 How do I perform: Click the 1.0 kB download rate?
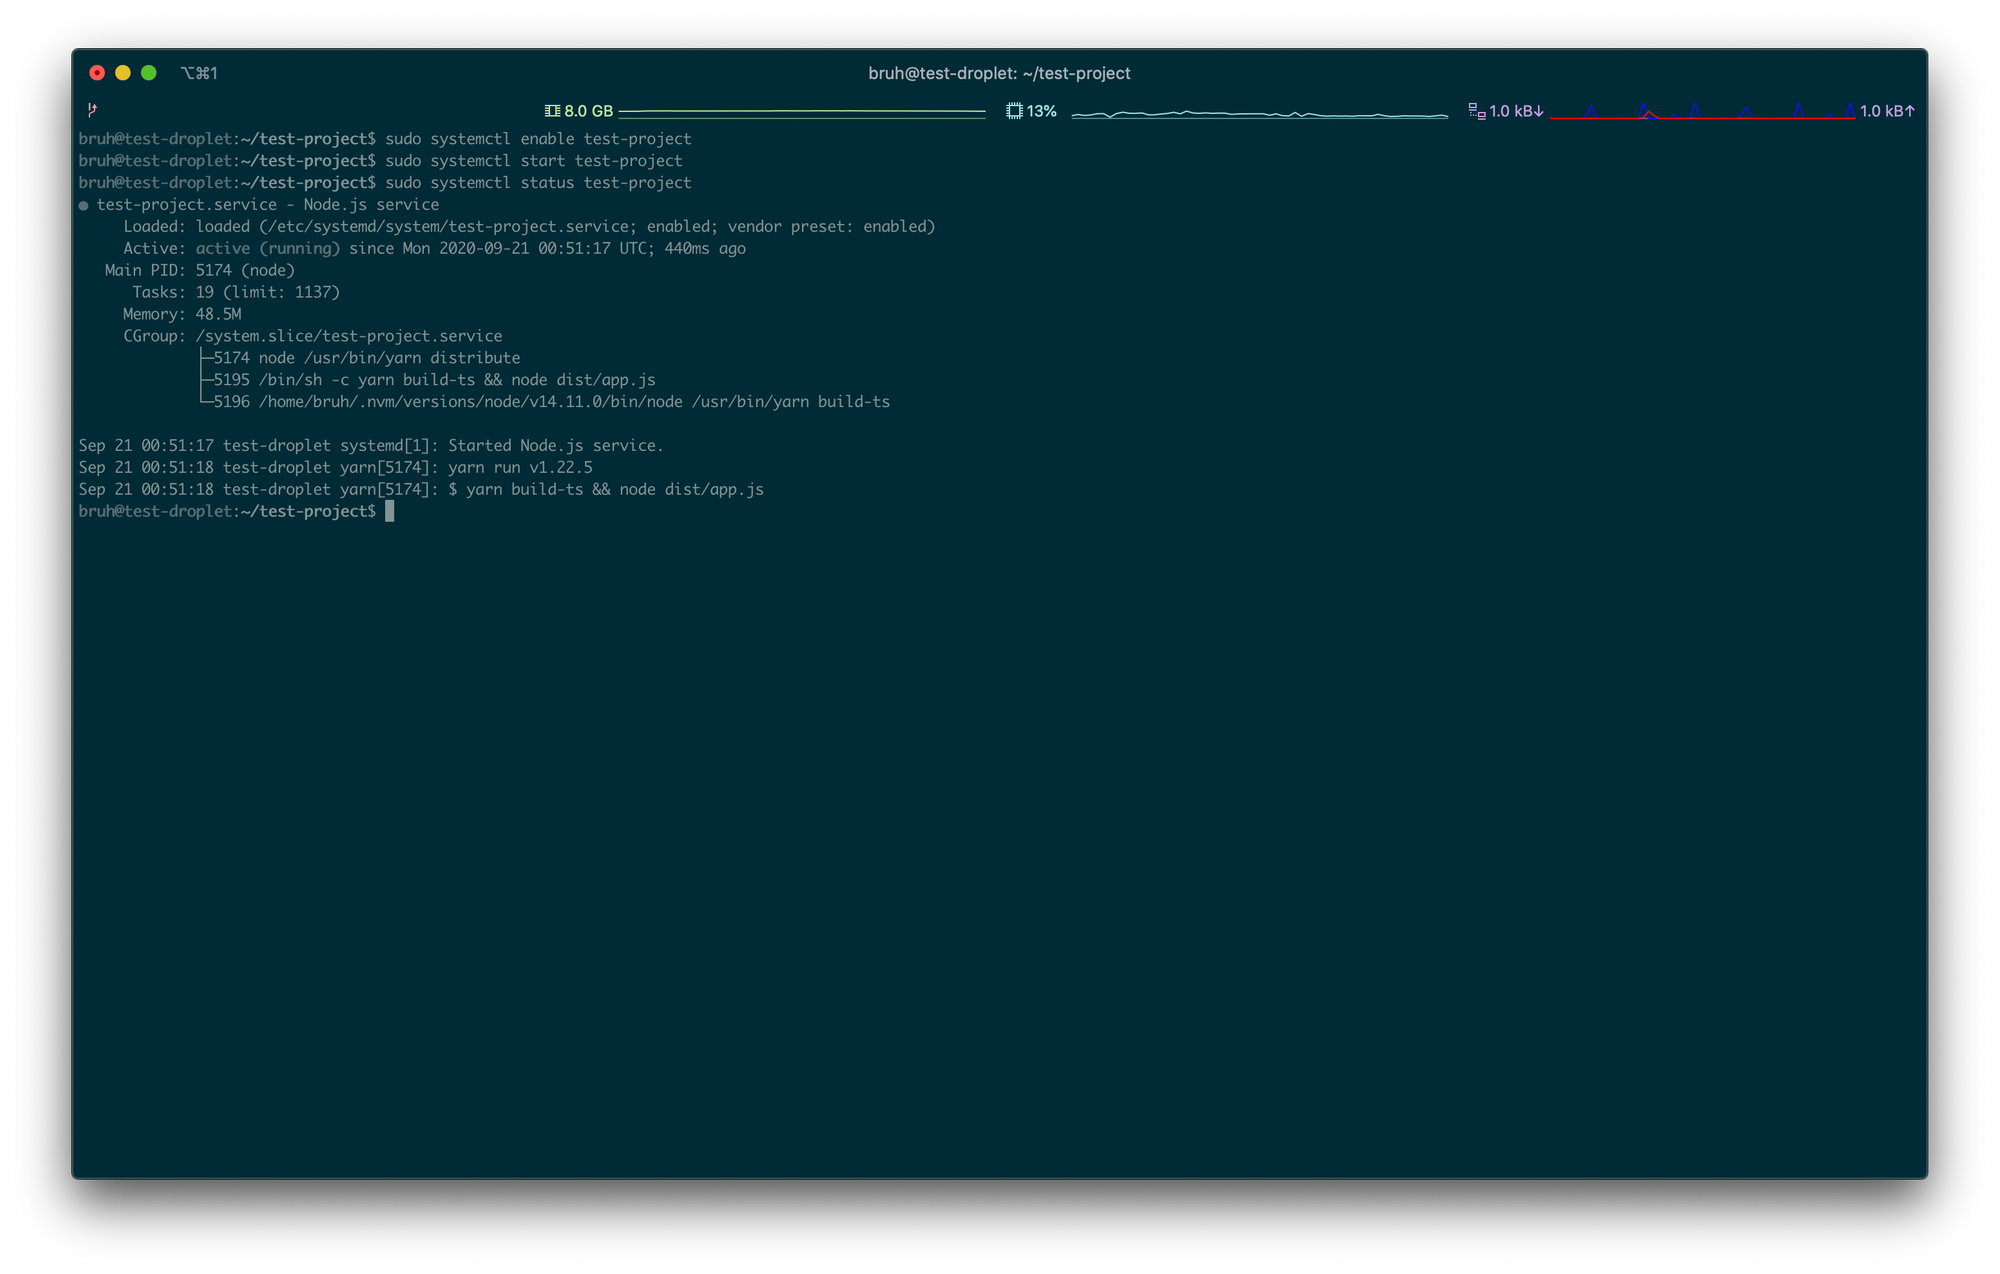click(1516, 111)
